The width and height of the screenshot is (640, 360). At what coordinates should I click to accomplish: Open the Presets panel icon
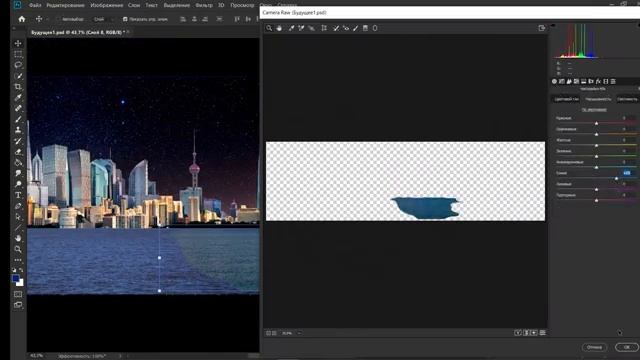613,81
